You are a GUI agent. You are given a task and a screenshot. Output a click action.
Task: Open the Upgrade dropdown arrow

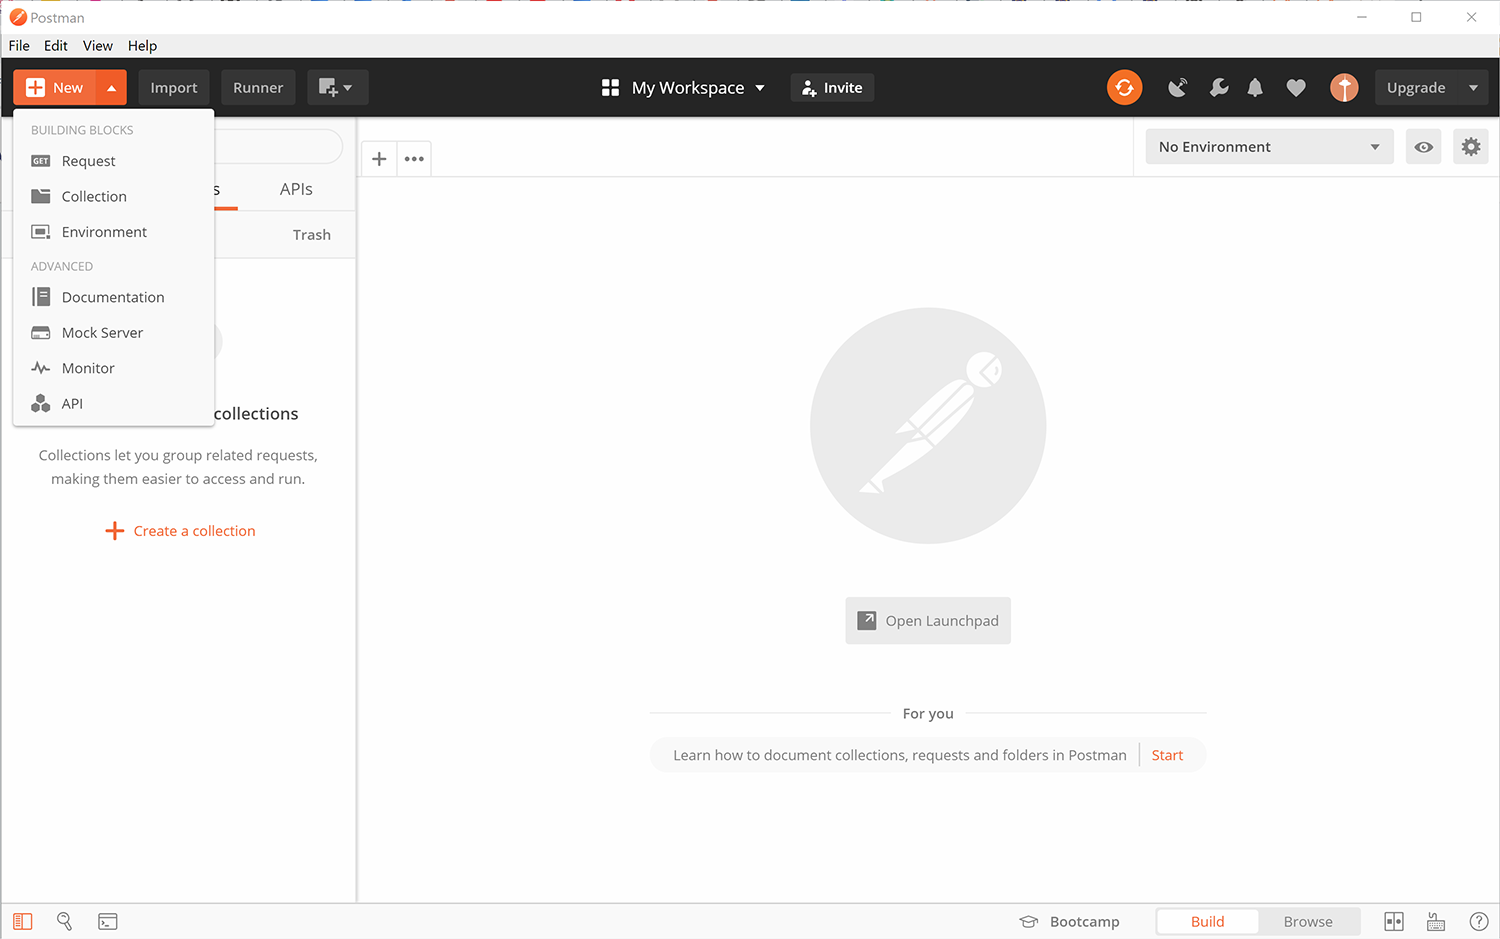1475,87
